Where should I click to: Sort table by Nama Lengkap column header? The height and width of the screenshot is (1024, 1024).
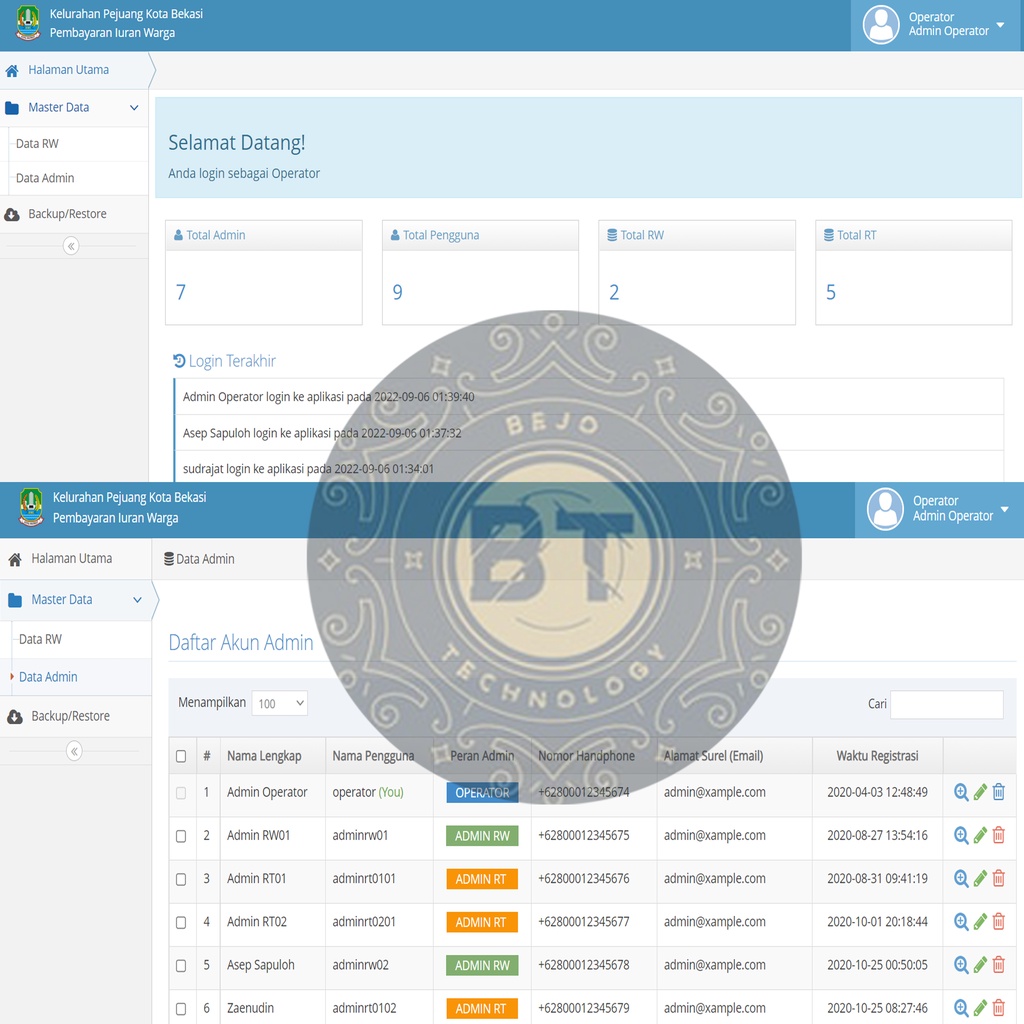pos(264,756)
